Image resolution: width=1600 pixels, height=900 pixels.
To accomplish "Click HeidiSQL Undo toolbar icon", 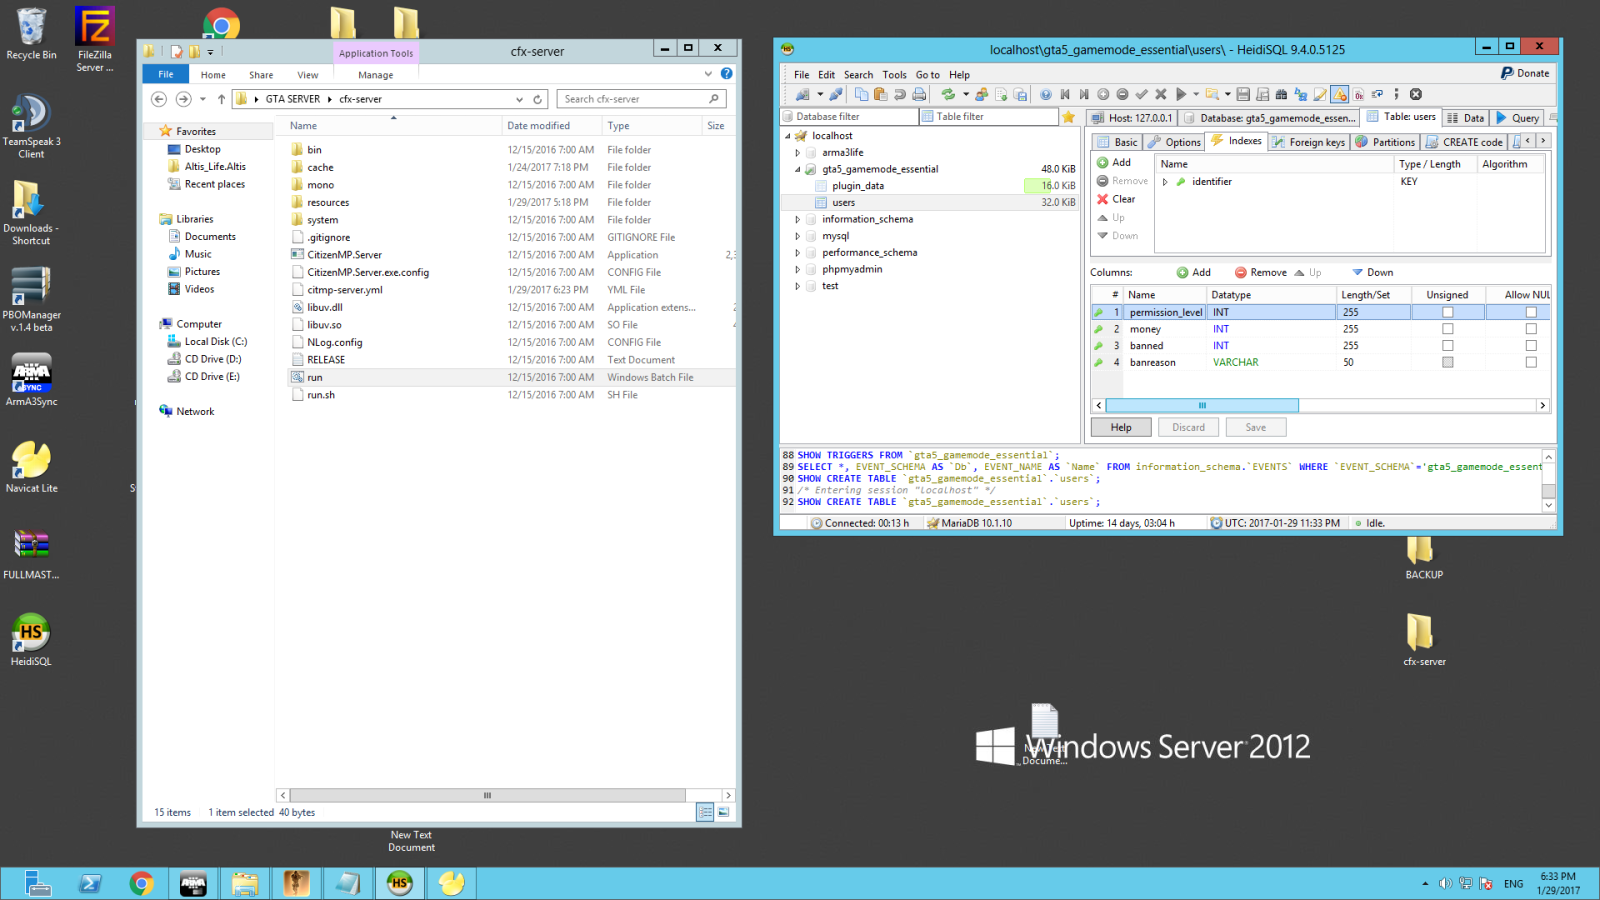I will point(900,94).
